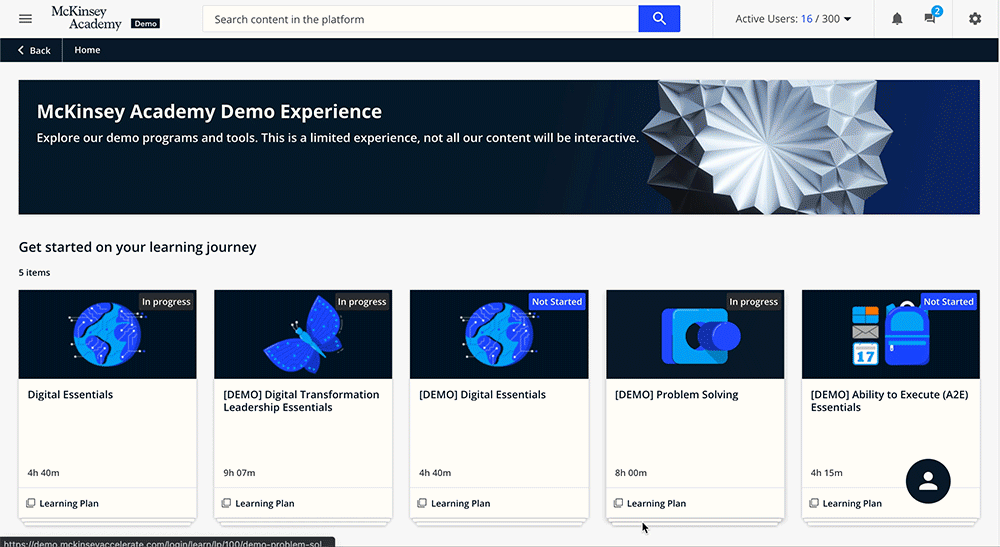Image resolution: width=1000 pixels, height=547 pixels.
Task: Go back using the Back button
Action: click(34, 50)
